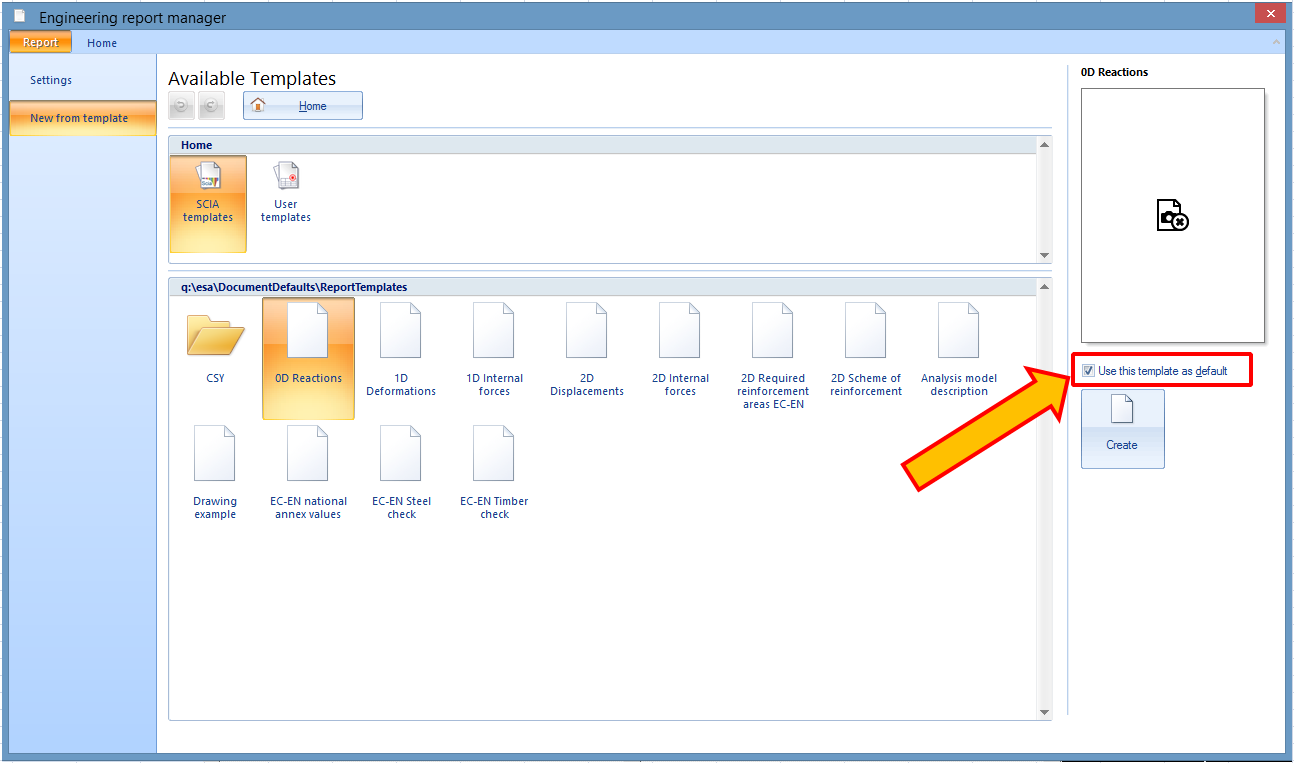This screenshot has height=763, width=1294.
Task: Click the Home navigation button
Action: coord(303,106)
